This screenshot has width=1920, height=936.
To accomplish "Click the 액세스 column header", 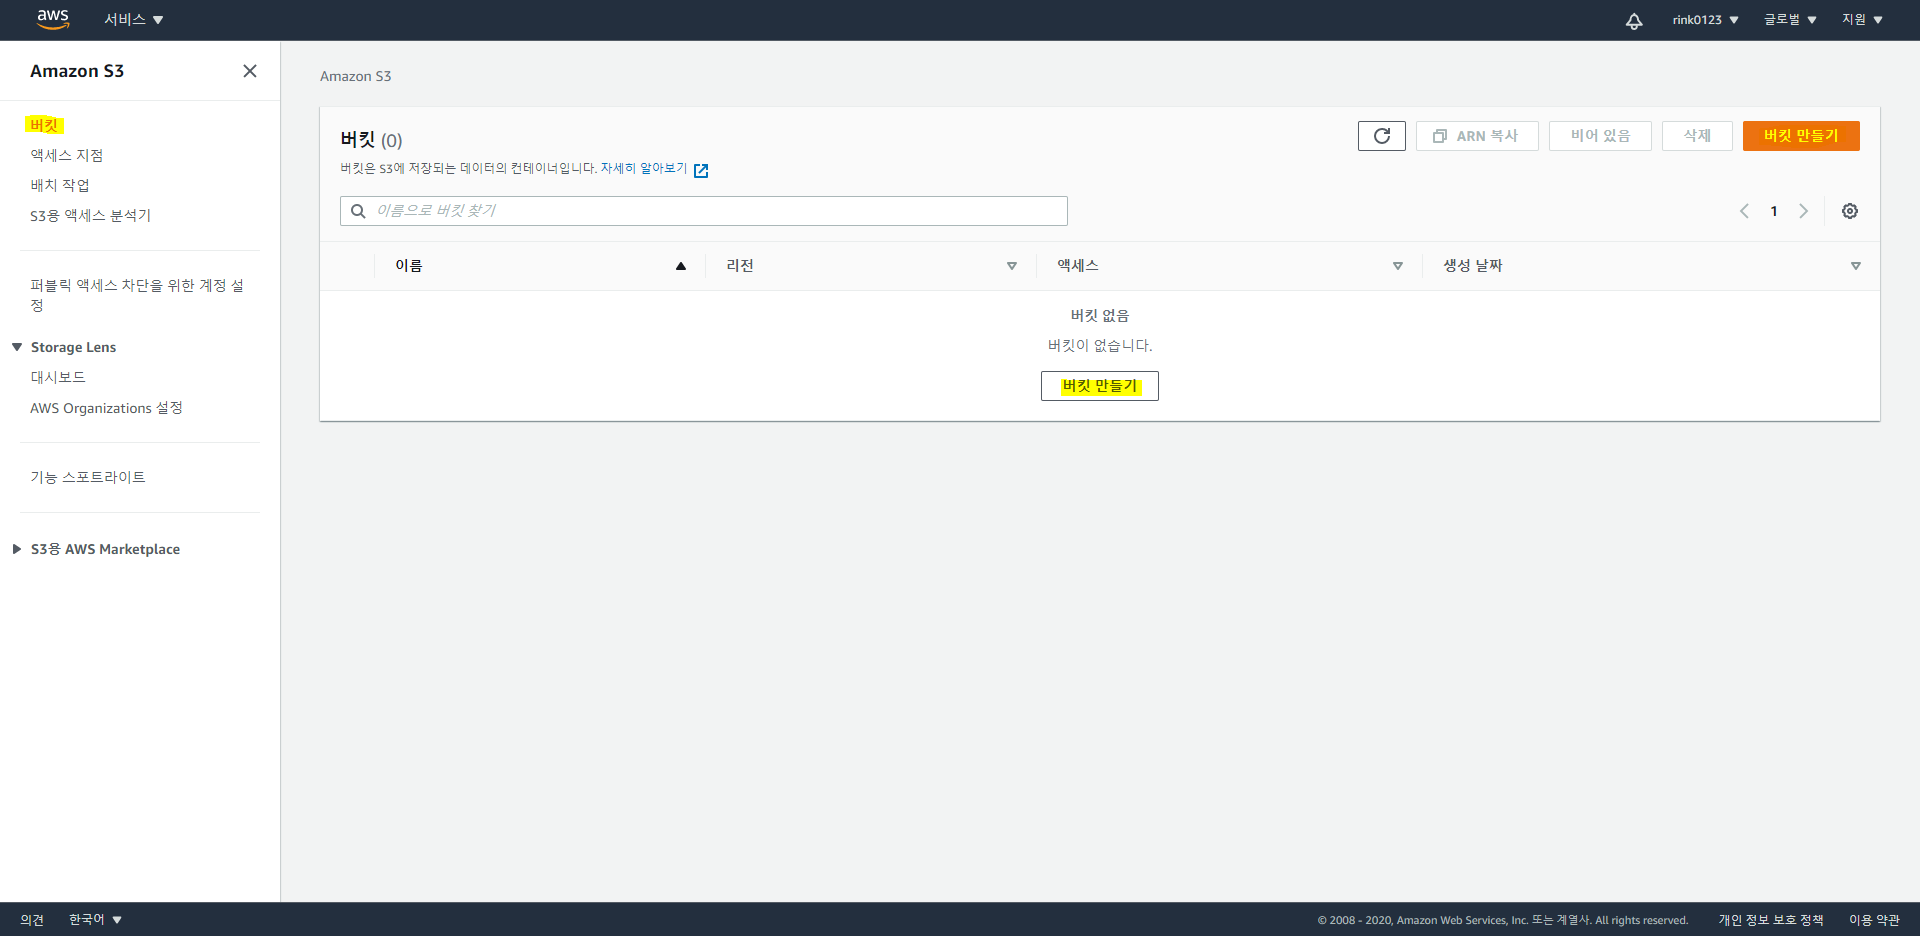I will tap(1078, 266).
